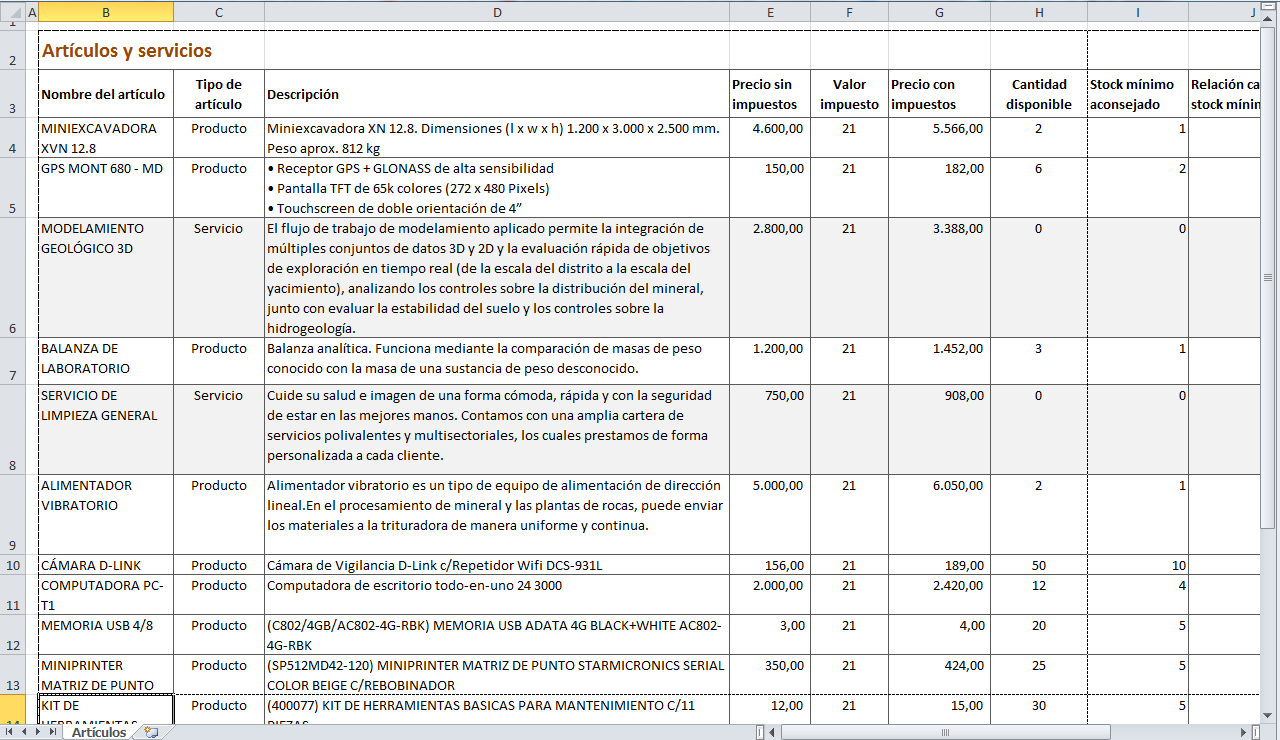Screen dimensions: 1280x740
Task: Select the 'Servicio' type cell for MODELAMIENTO GEOLÓGICO
Action: 219,278
